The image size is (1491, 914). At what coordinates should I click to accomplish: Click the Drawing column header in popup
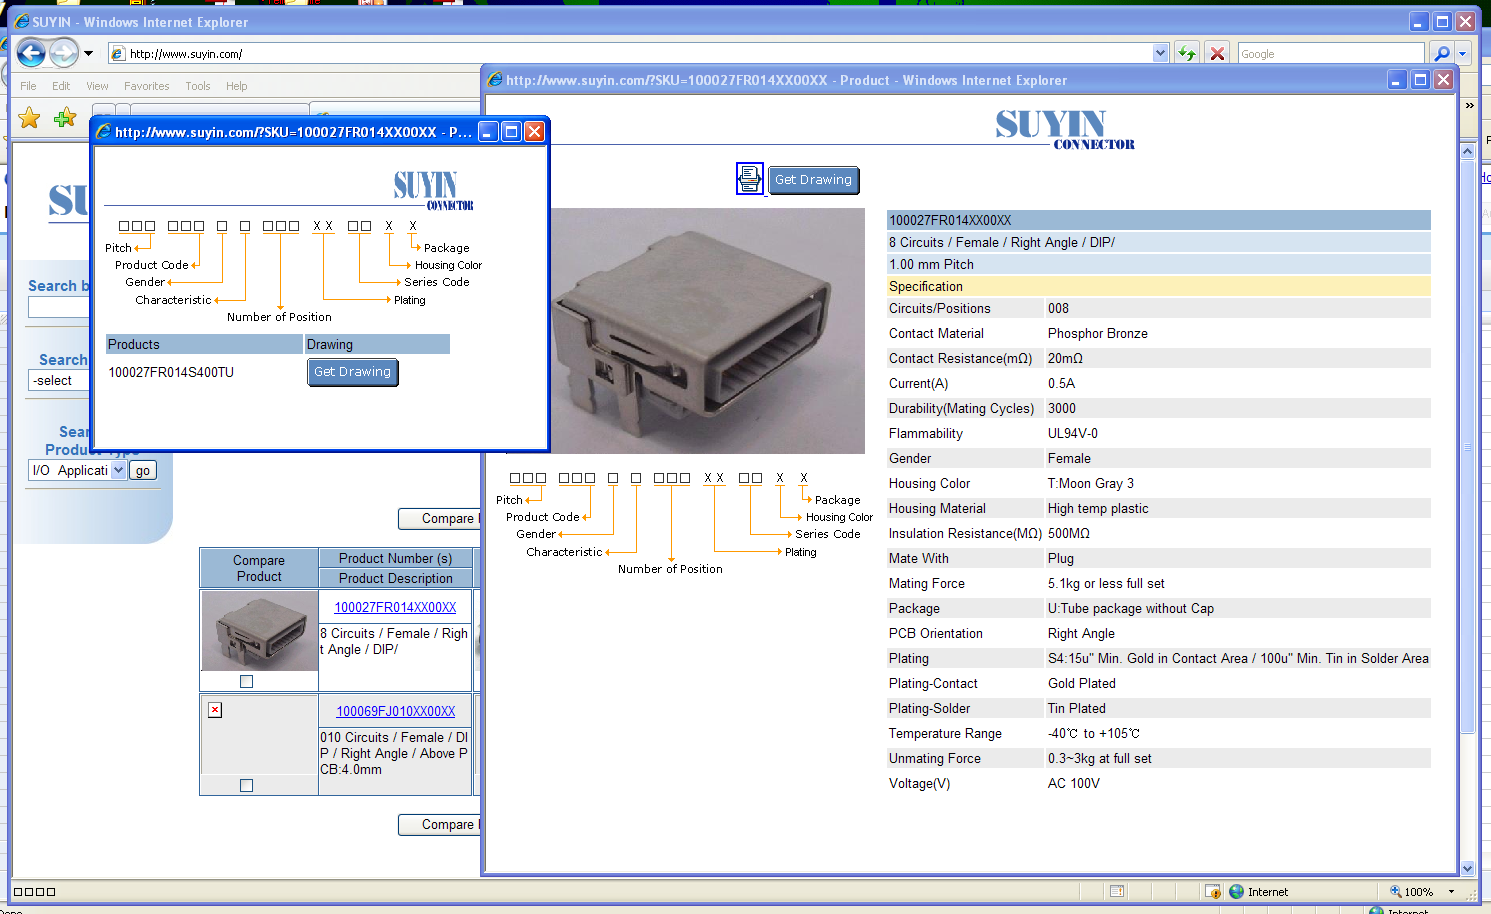[x=377, y=344]
